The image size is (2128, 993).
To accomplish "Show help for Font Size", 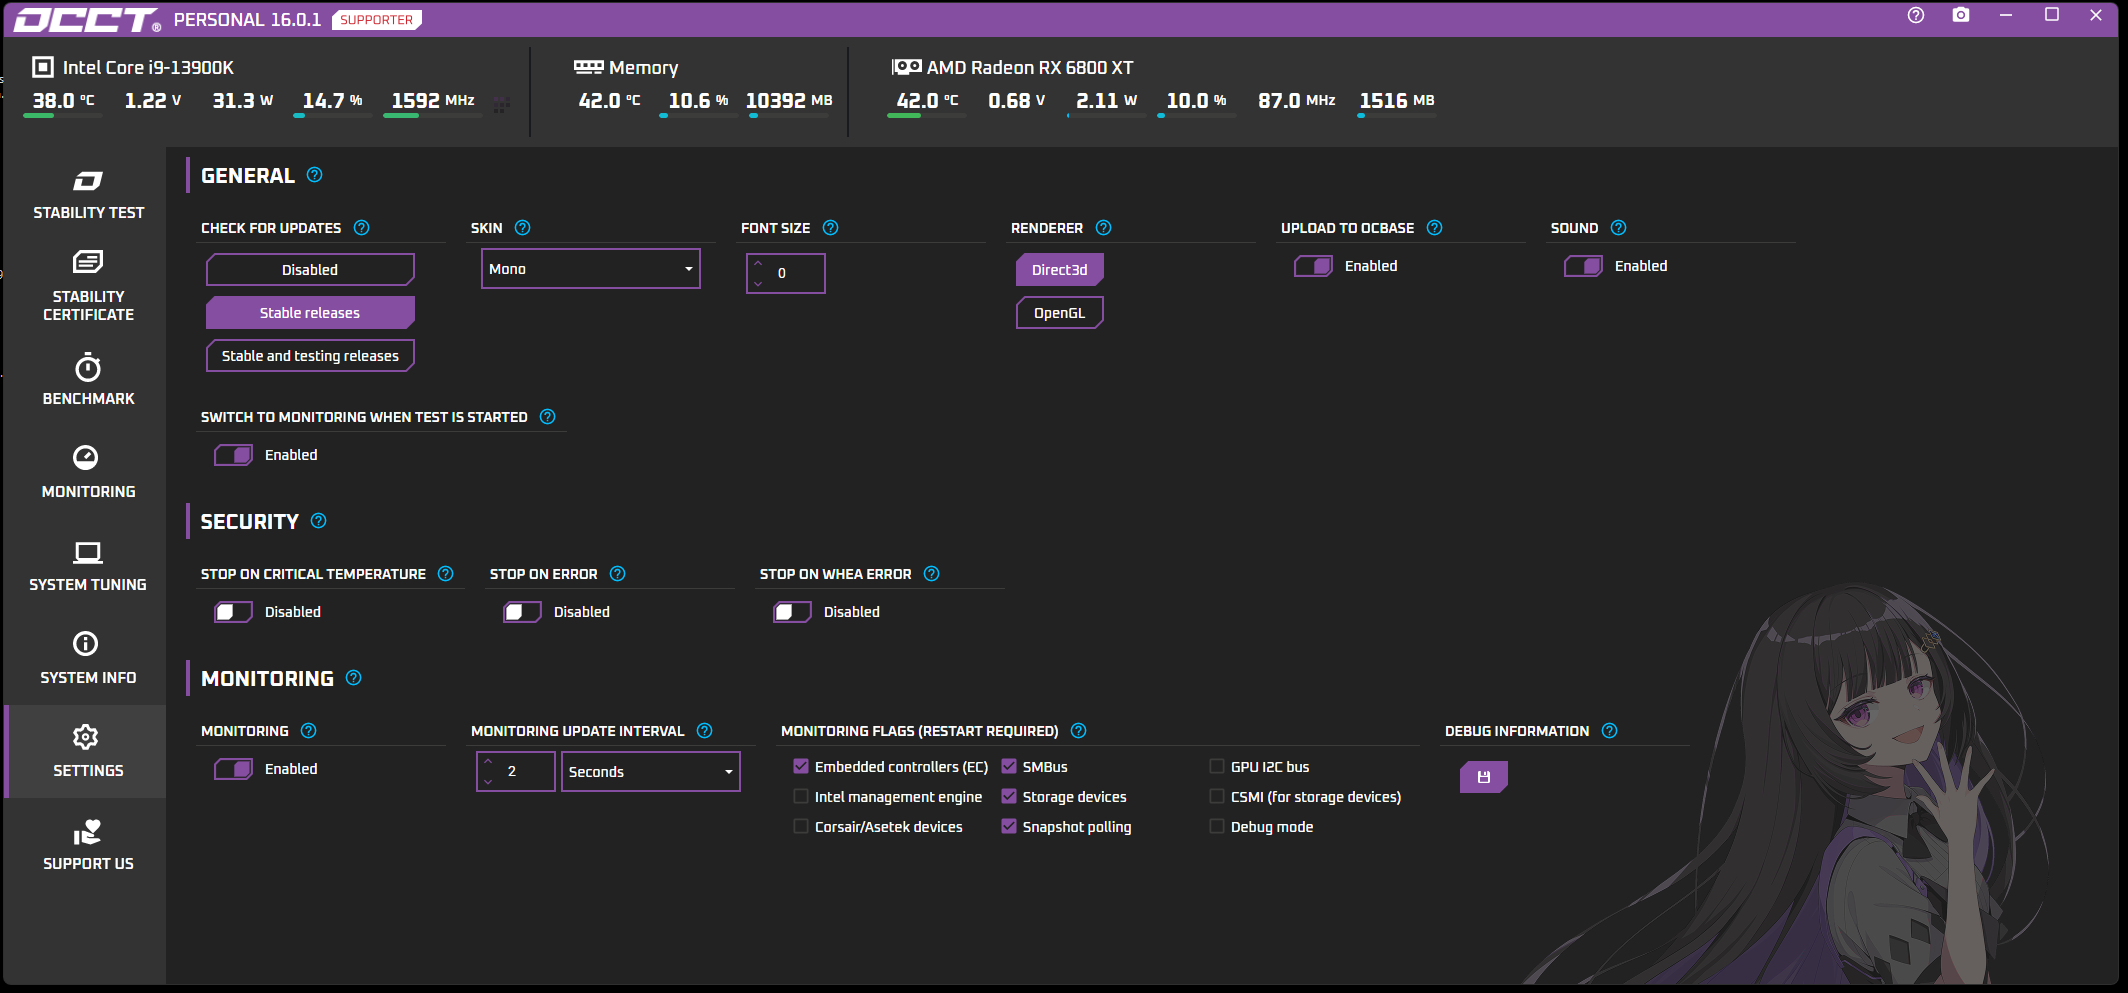I will click(830, 228).
